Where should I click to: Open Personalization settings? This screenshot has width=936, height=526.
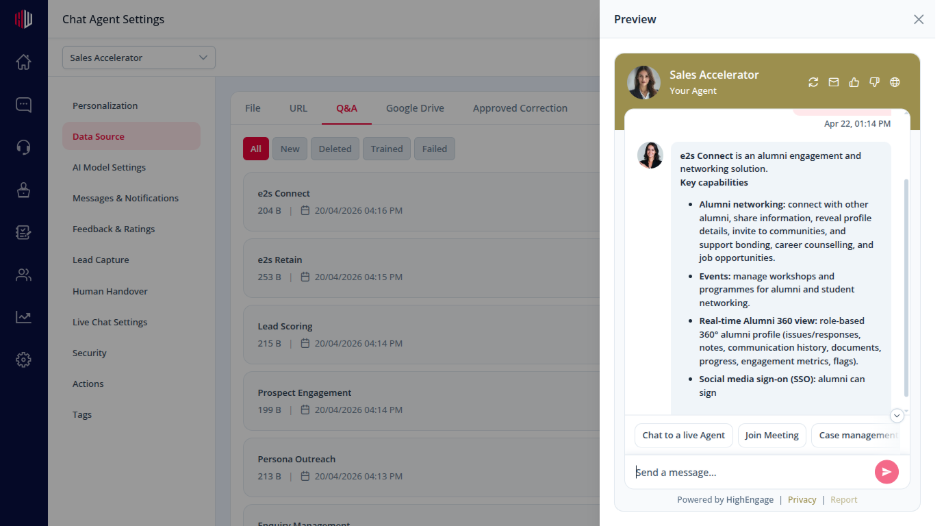pos(131,106)
